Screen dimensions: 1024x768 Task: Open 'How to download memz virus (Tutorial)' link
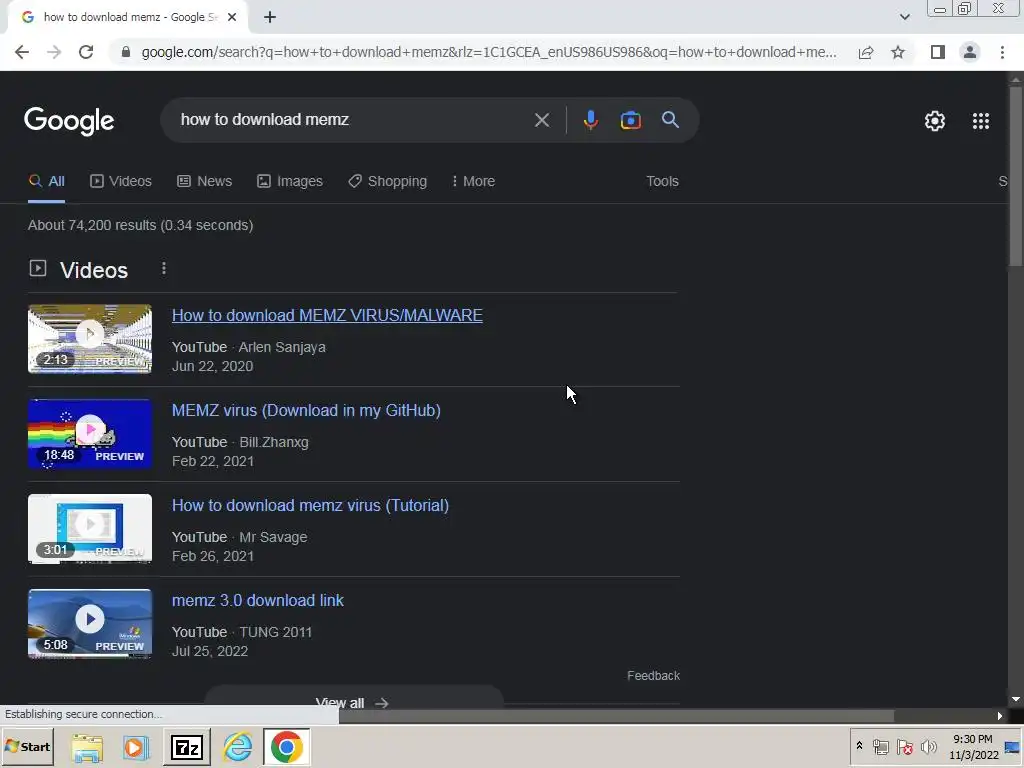[x=310, y=505]
